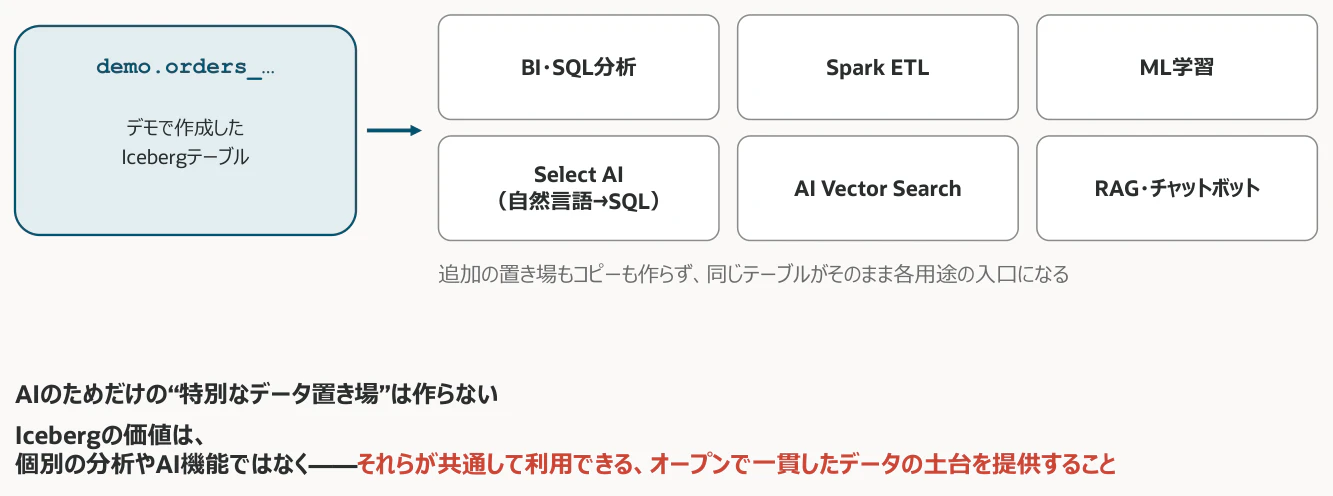
Task: Click the arrow pointing to use cases
Action: click(394, 130)
